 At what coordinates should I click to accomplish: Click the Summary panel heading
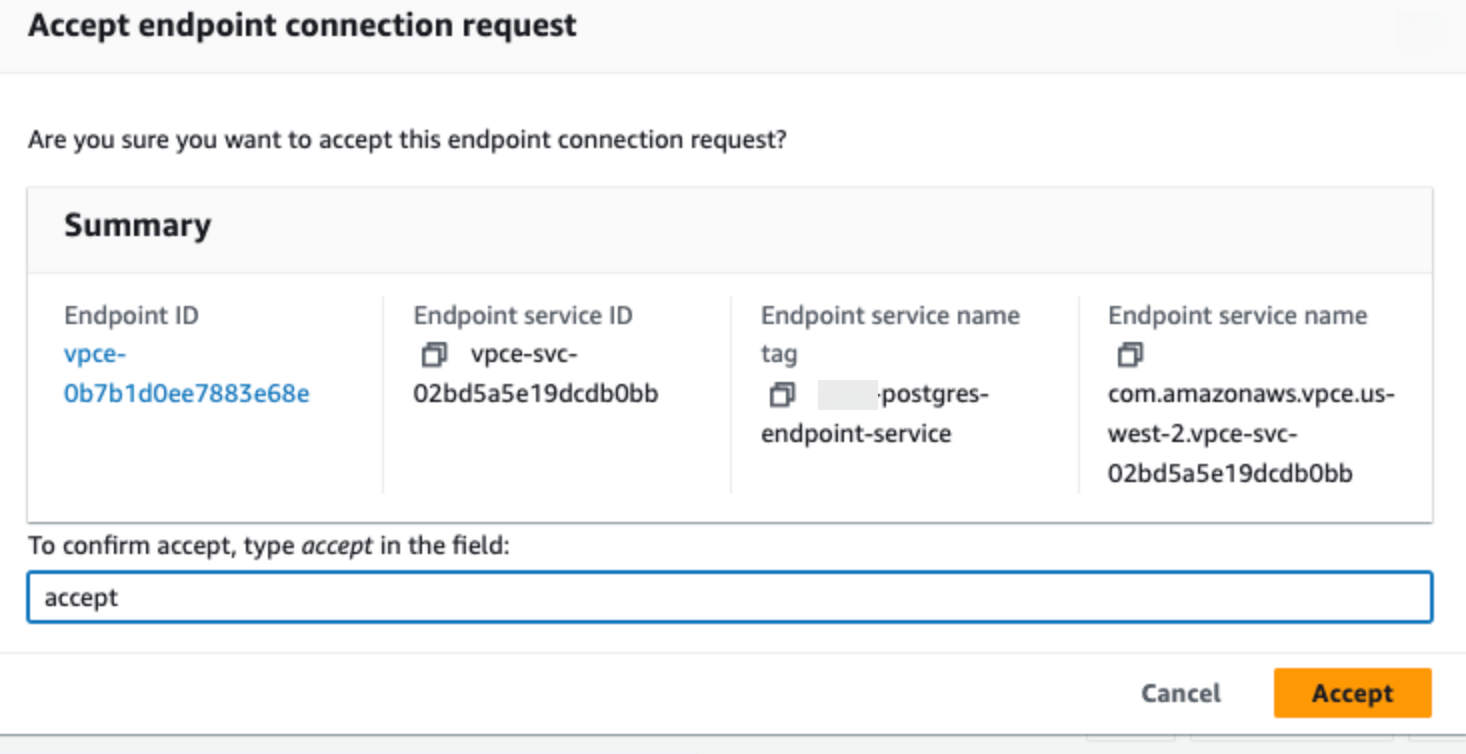tap(137, 225)
